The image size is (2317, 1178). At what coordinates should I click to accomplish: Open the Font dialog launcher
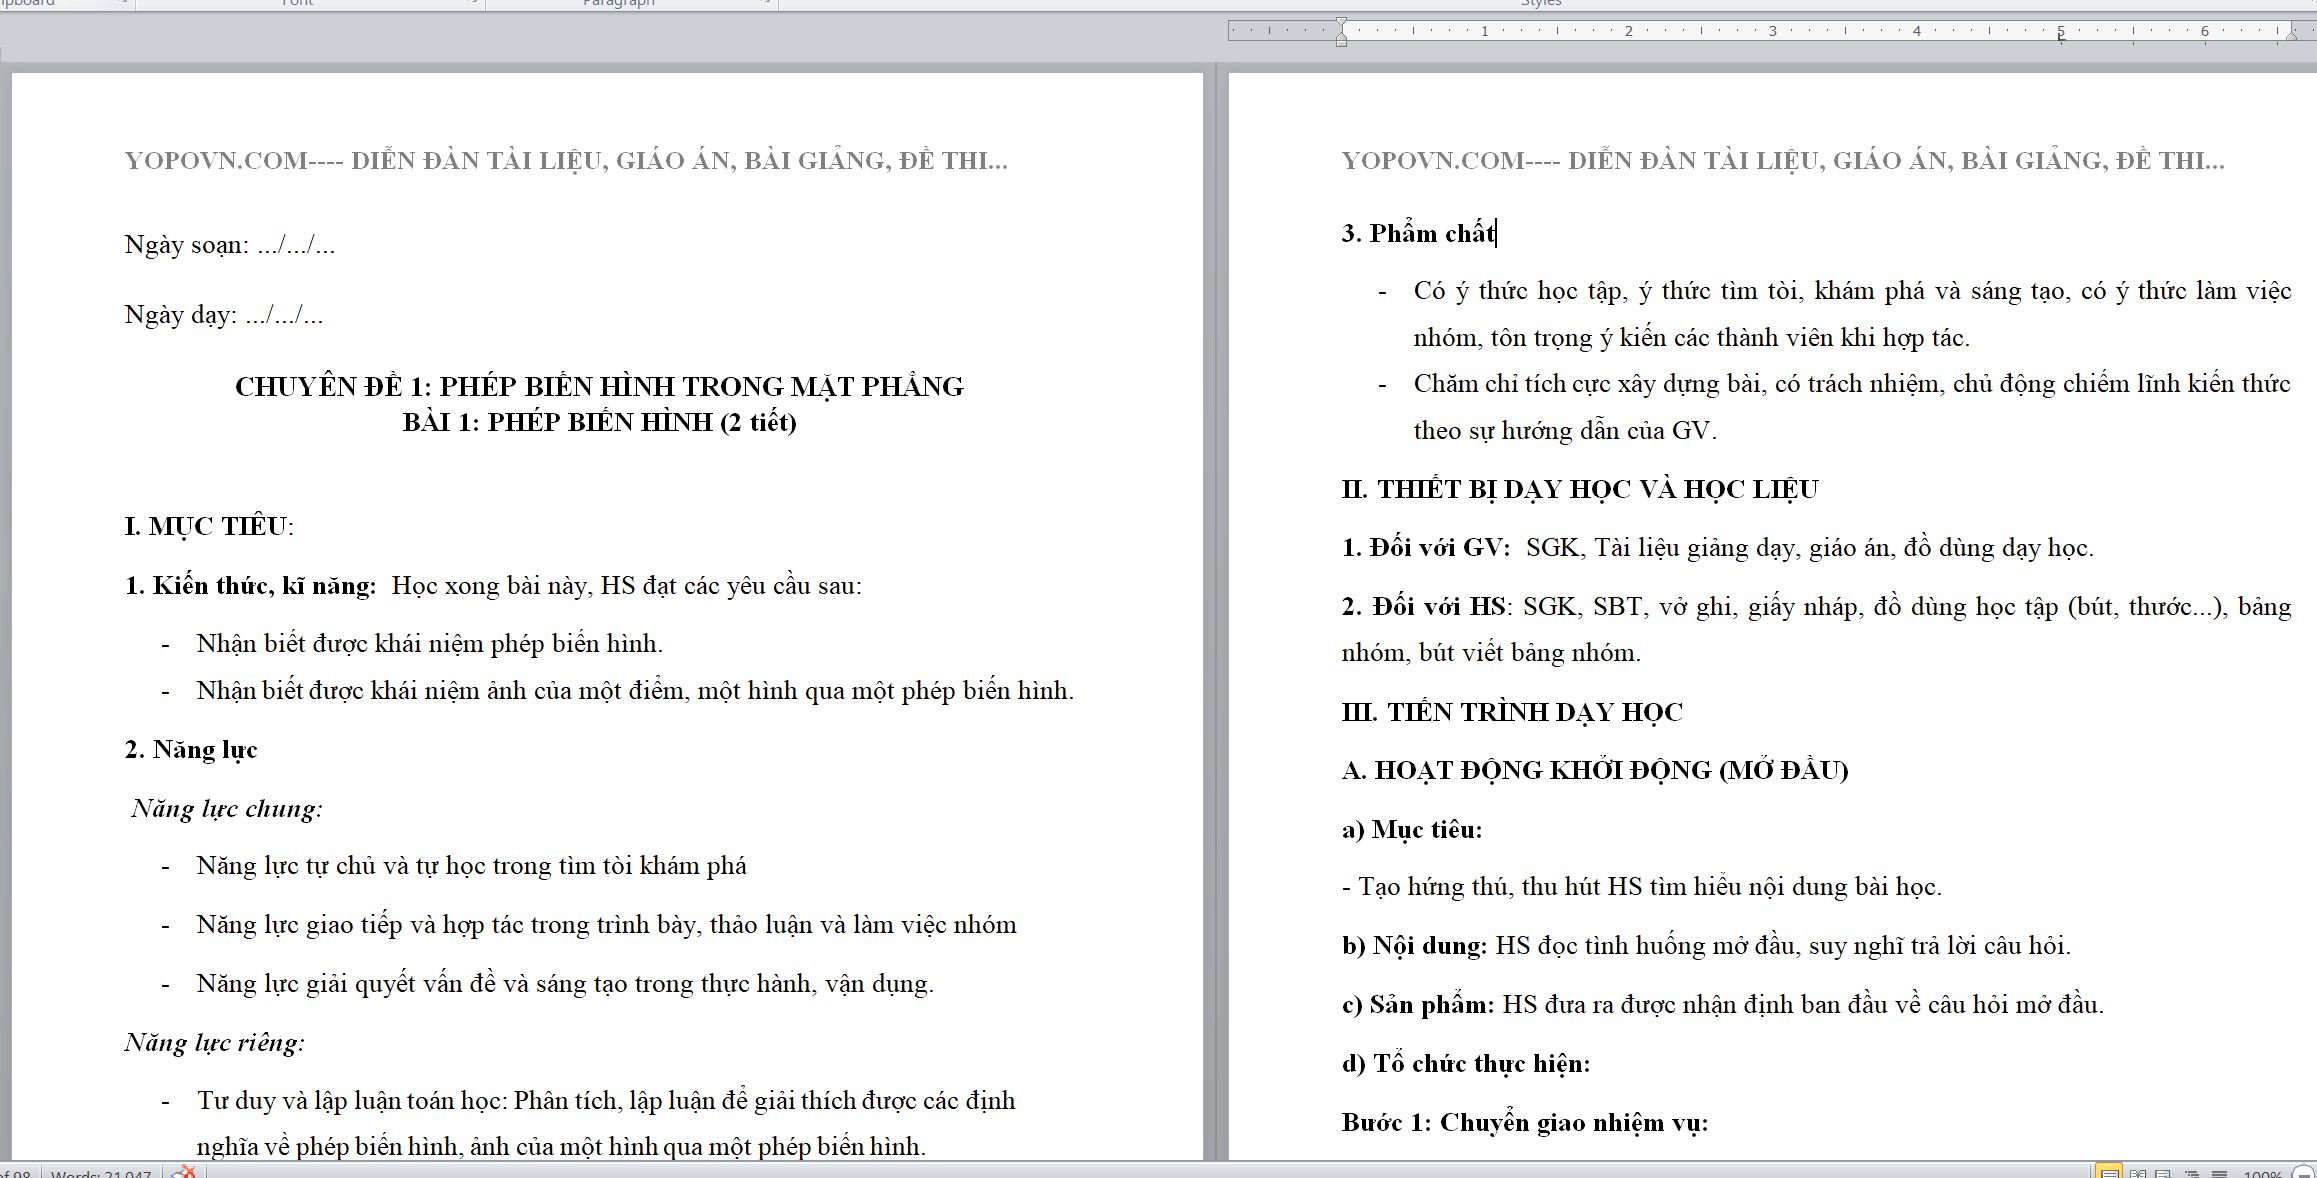473,3
